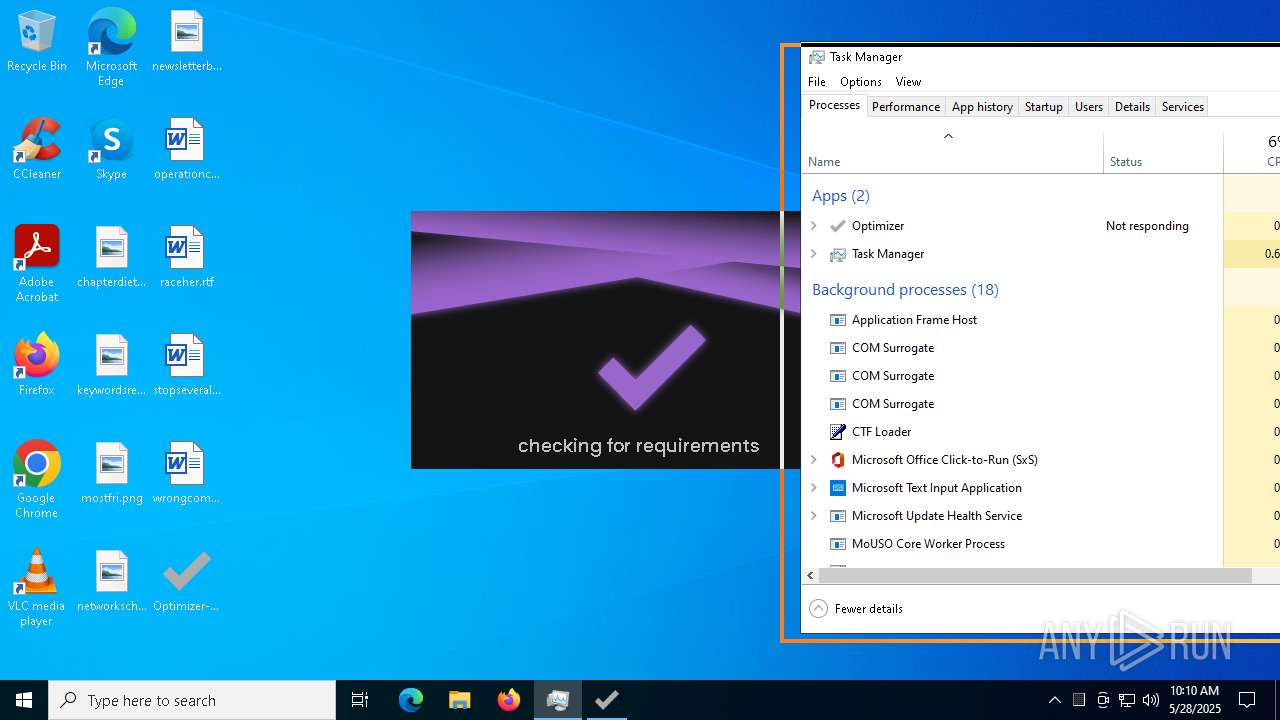Screen dimensions: 1280x720
Task: Select chapterdiet image file icon
Action: (x=112, y=258)
